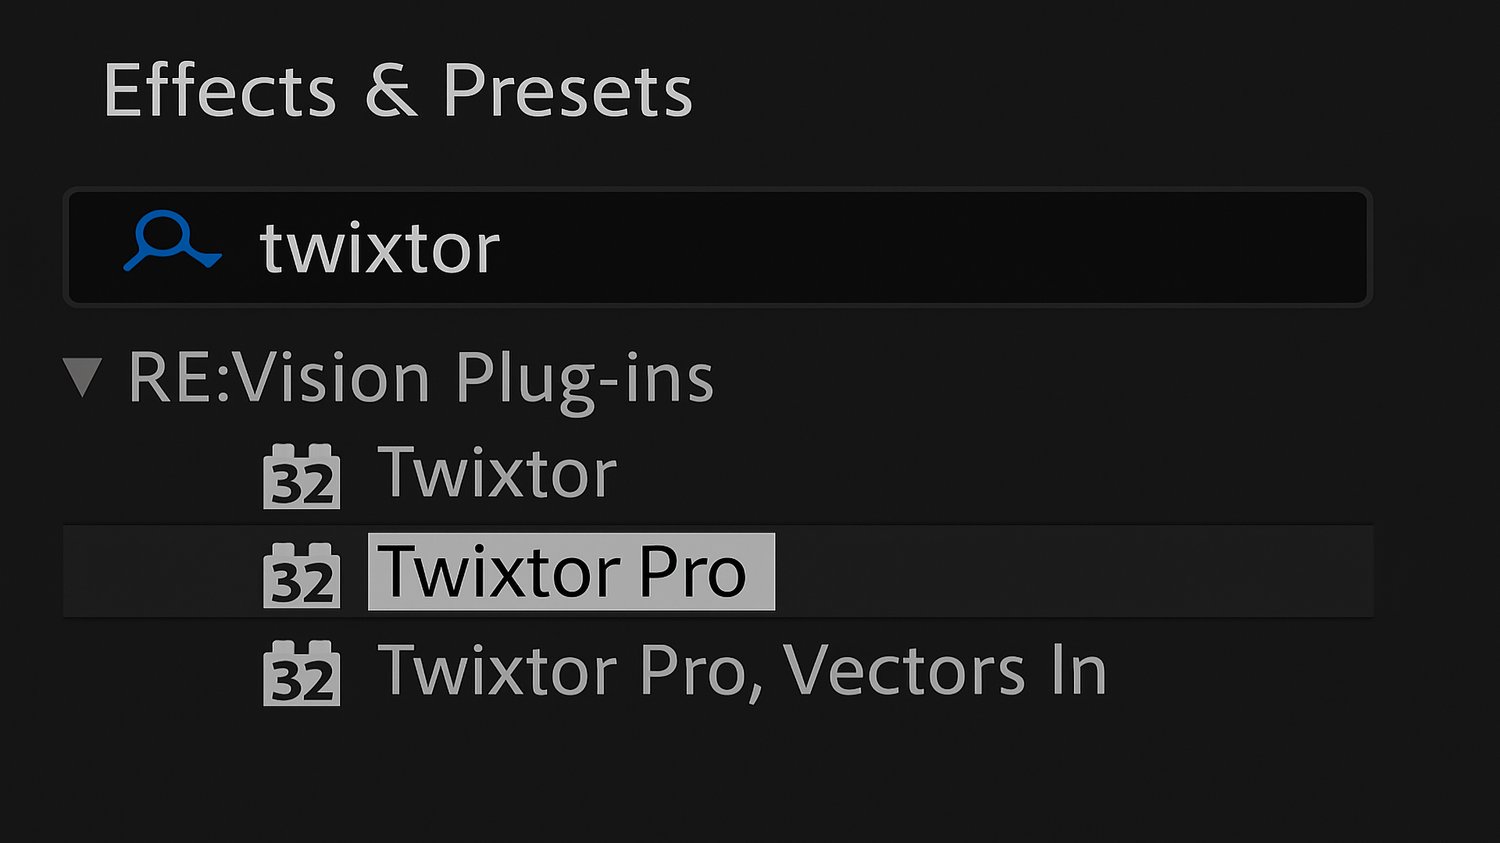Click the word "Plug-ins" in the category header
This screenshot has height=843, width=1500.
584,378
